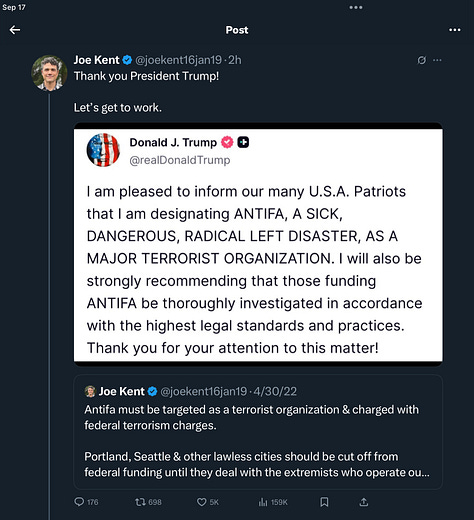Screen dimensions: 474x520
Task: Share the post via upload icon
Action: point(364,502)
